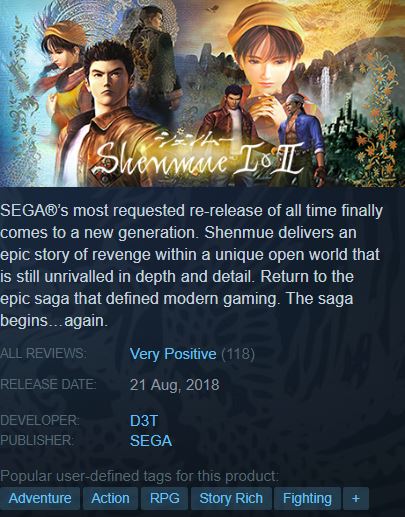Click the RELEASE DATE label
The image size is (405, 517).
click(x=48, y=384)
